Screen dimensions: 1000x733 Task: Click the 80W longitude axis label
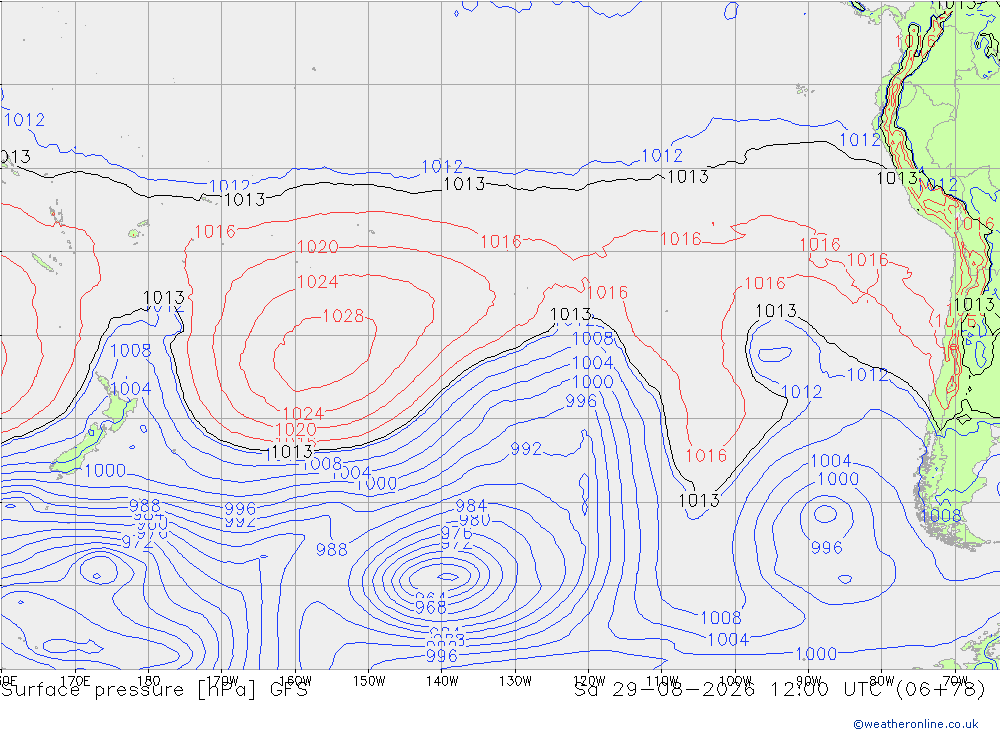(882, 681)
